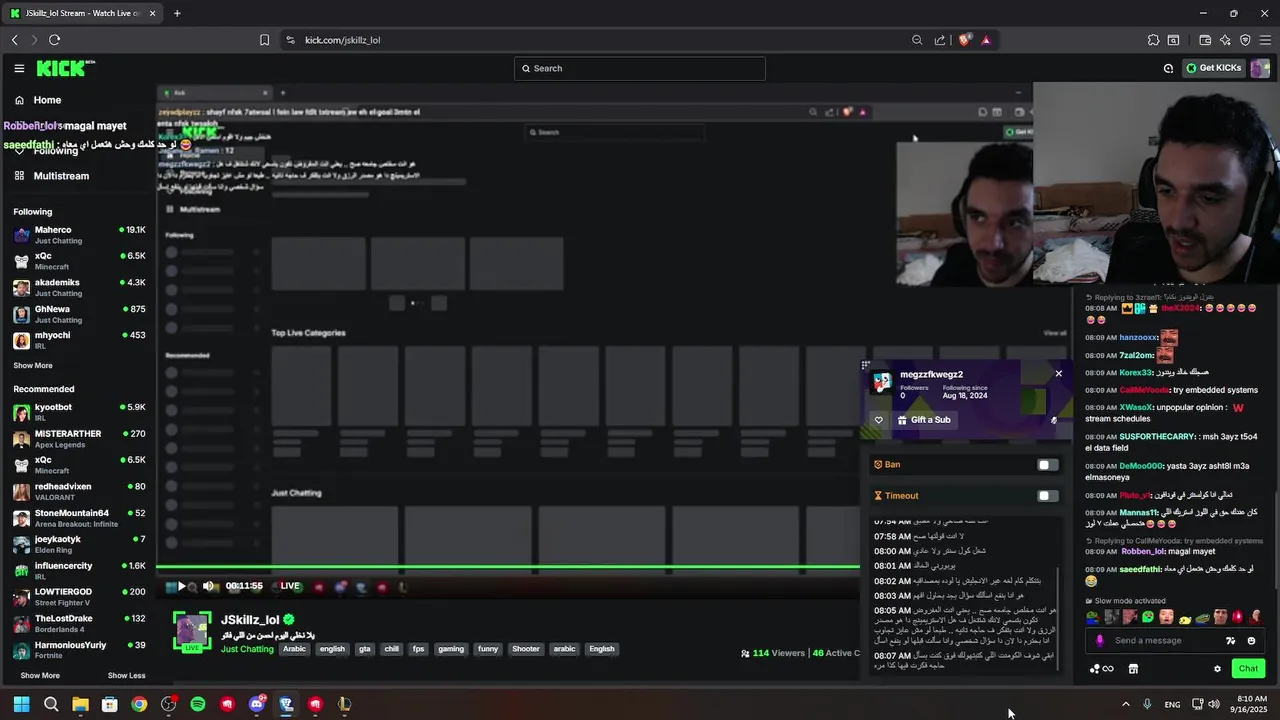Open the chat bubble icon beside Get KICKs
Viewport: 1280px width, 720px height.
point(1168,68)
